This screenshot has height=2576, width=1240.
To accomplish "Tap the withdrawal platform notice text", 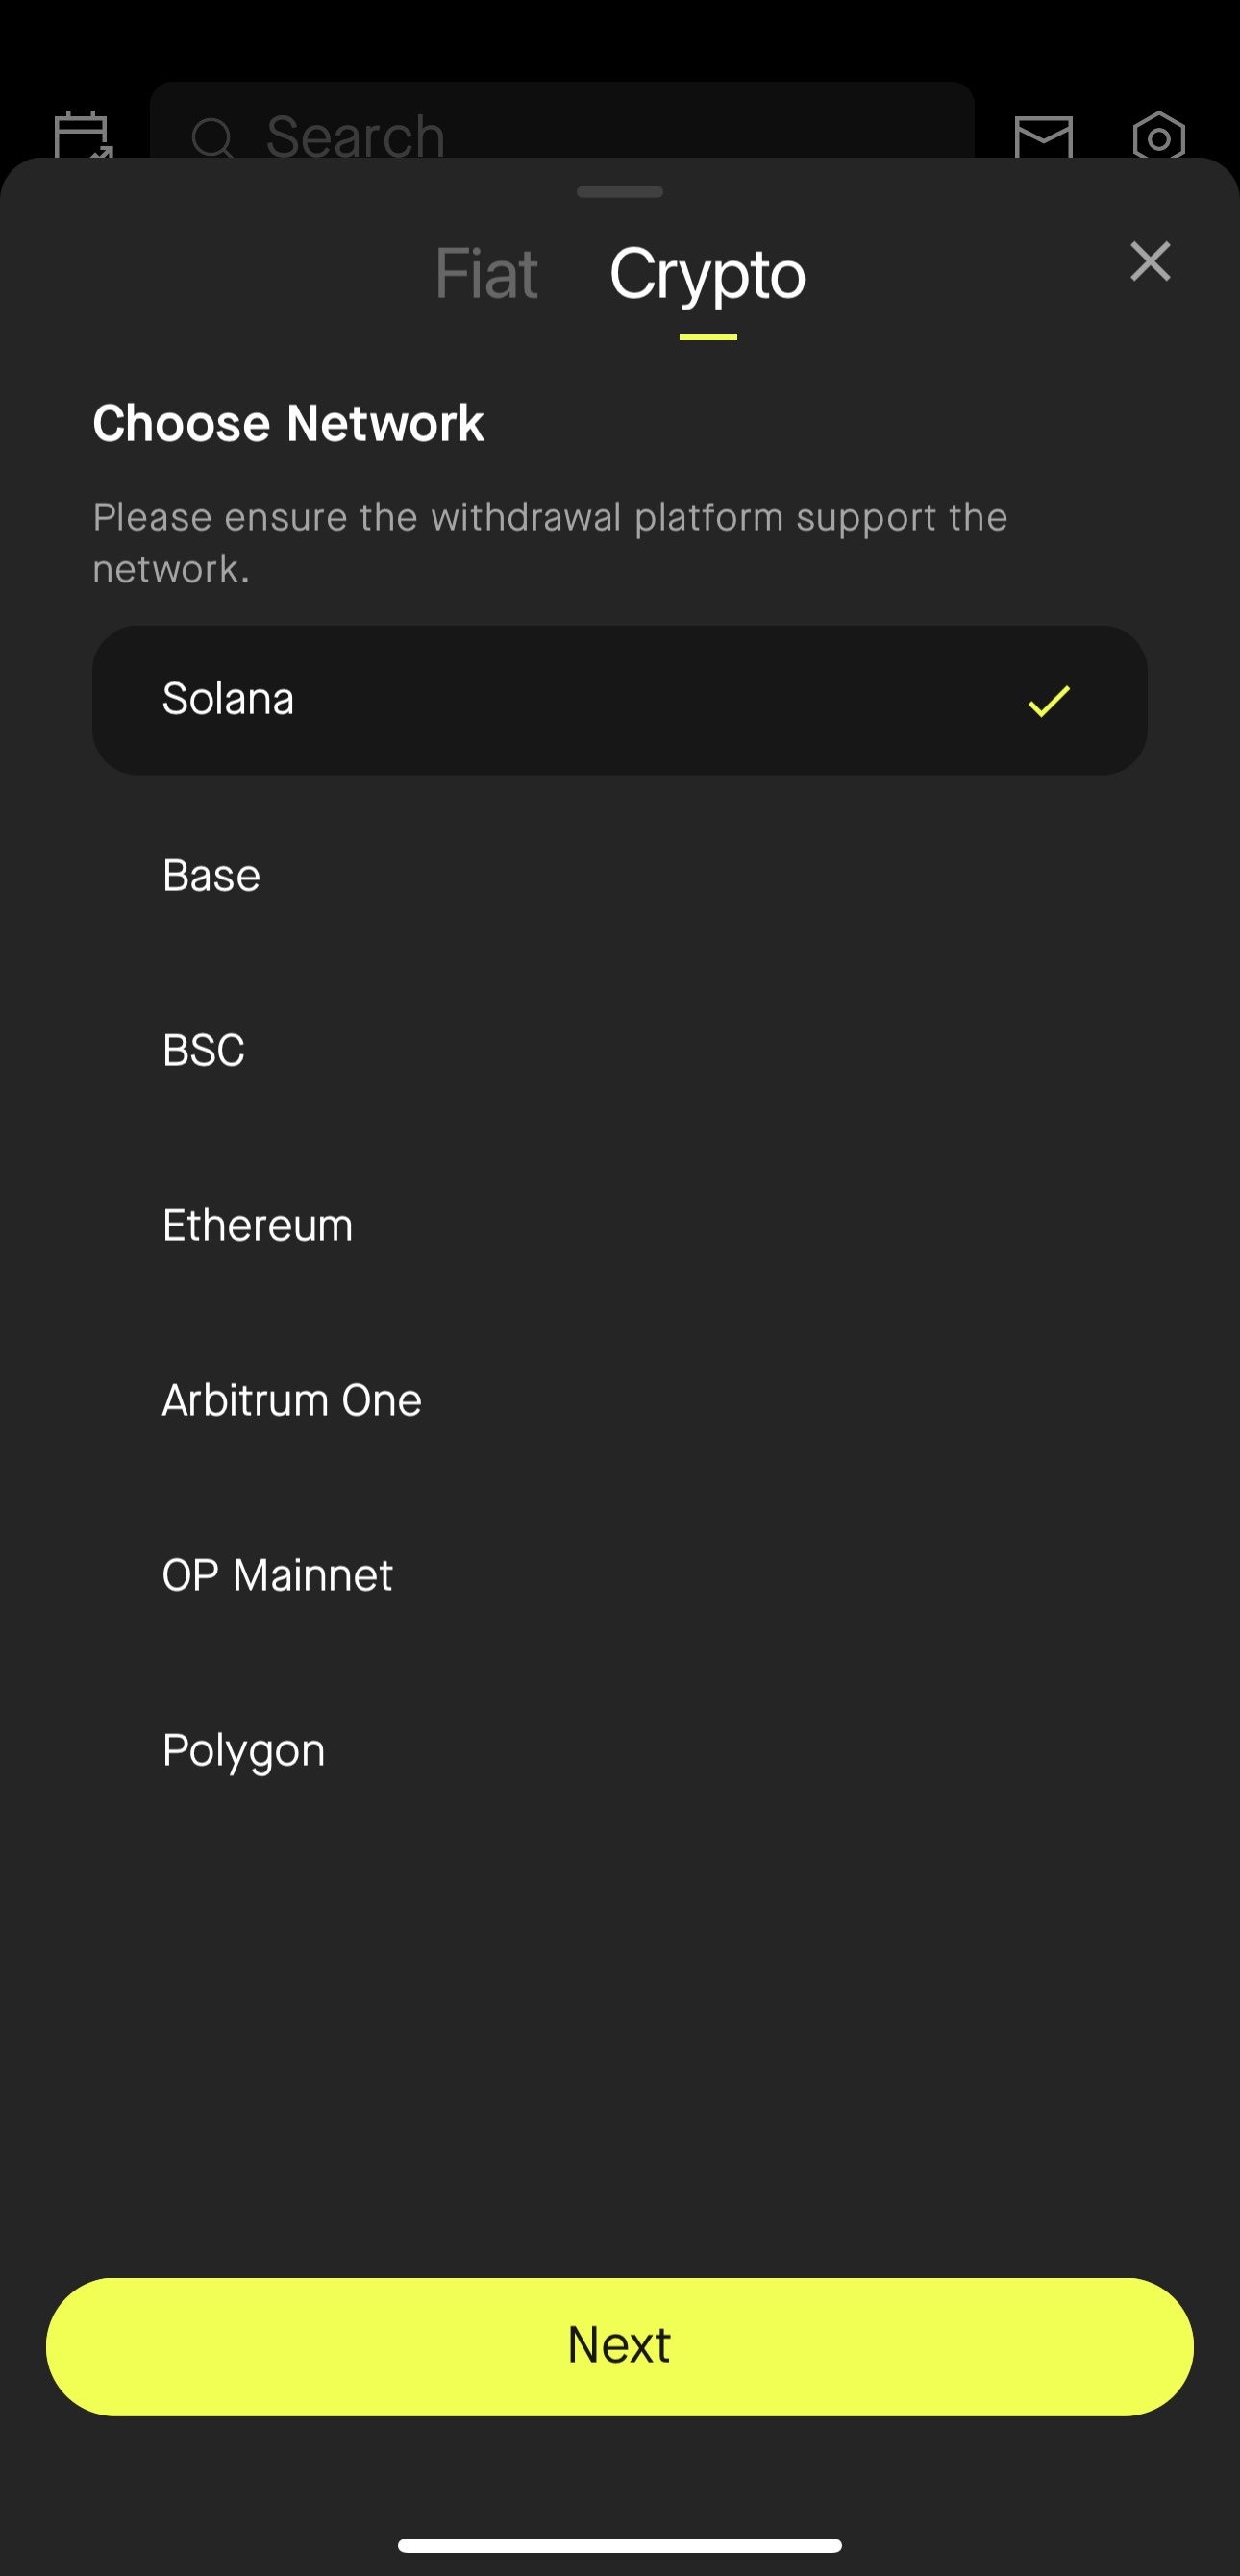I will (x=550, y=543).
